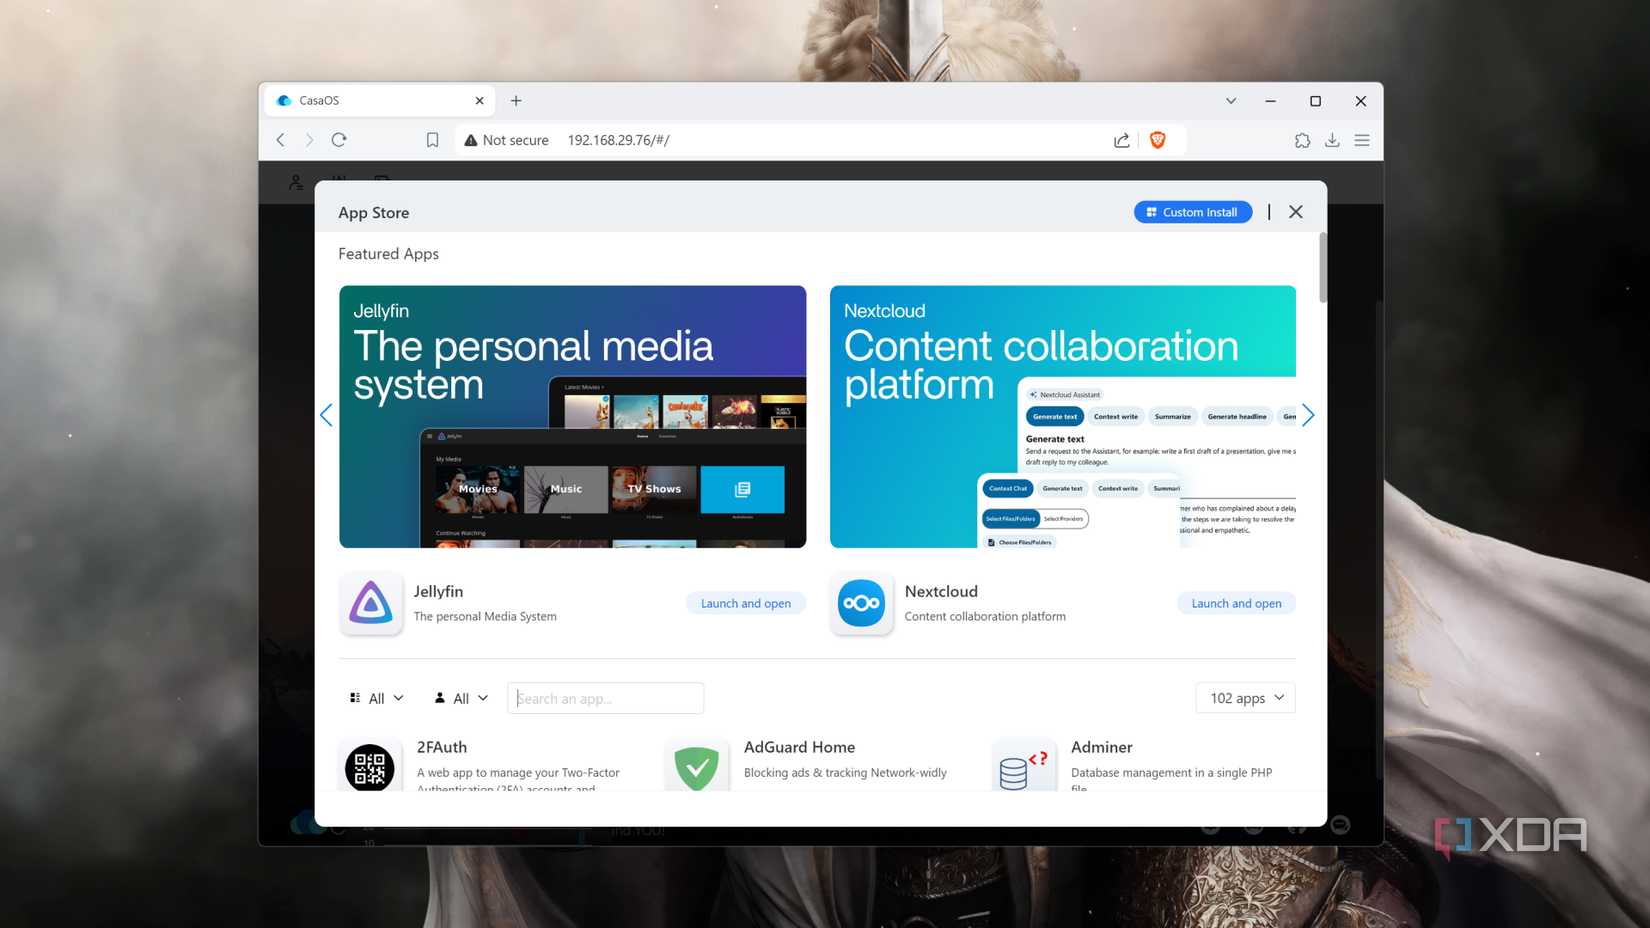Reload the CasaOS page
The image size is (1650, 928).
pos(339,140)
